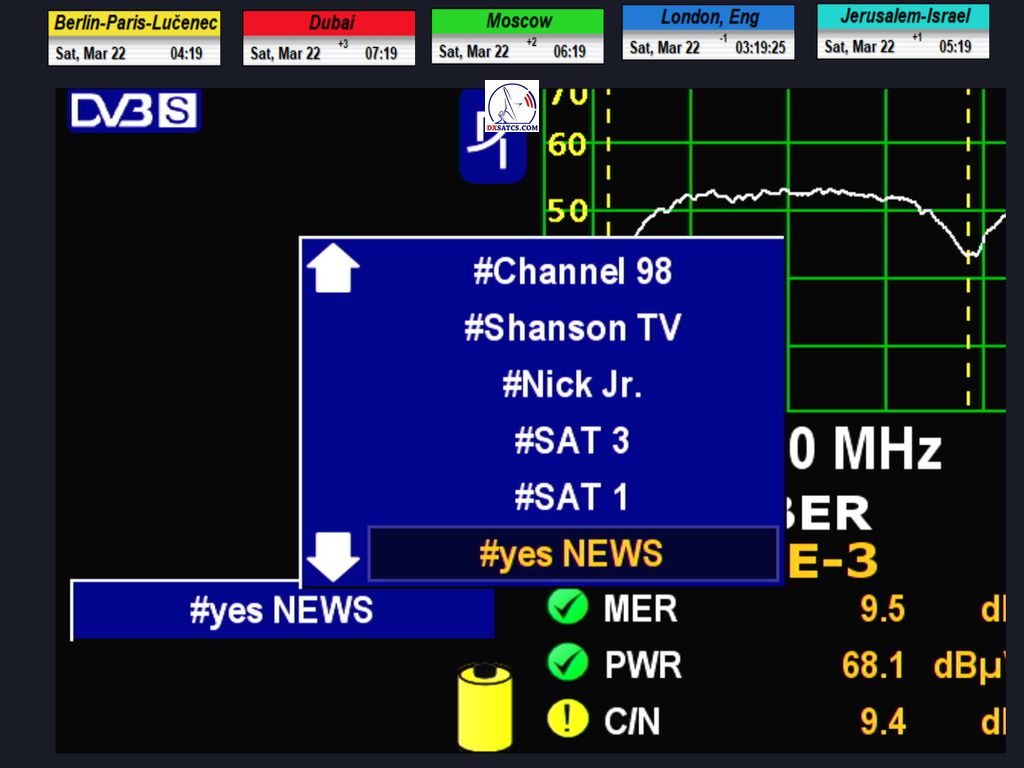Image resolution: width=1024 pixels, height=768 pixels.
Task: Click the red Dubai clock widget
Action: pos(329,38)
